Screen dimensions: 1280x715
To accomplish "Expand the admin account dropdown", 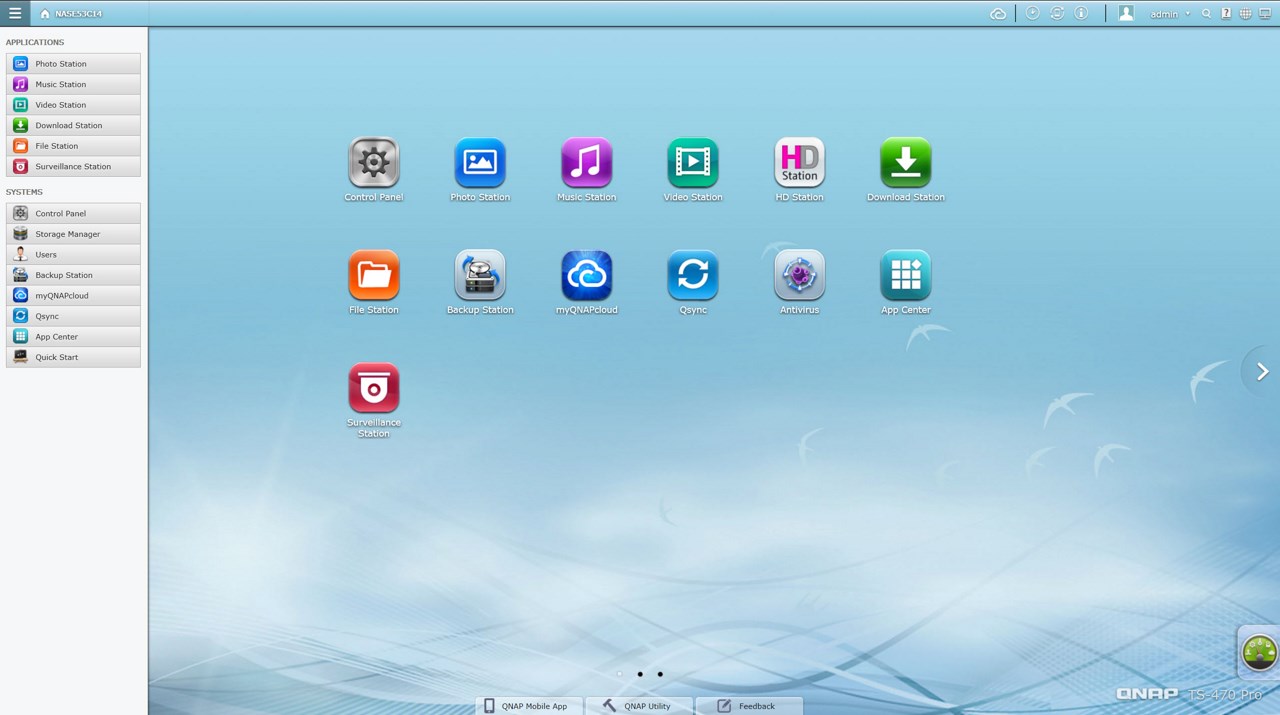I will [x=1170, y=14].
